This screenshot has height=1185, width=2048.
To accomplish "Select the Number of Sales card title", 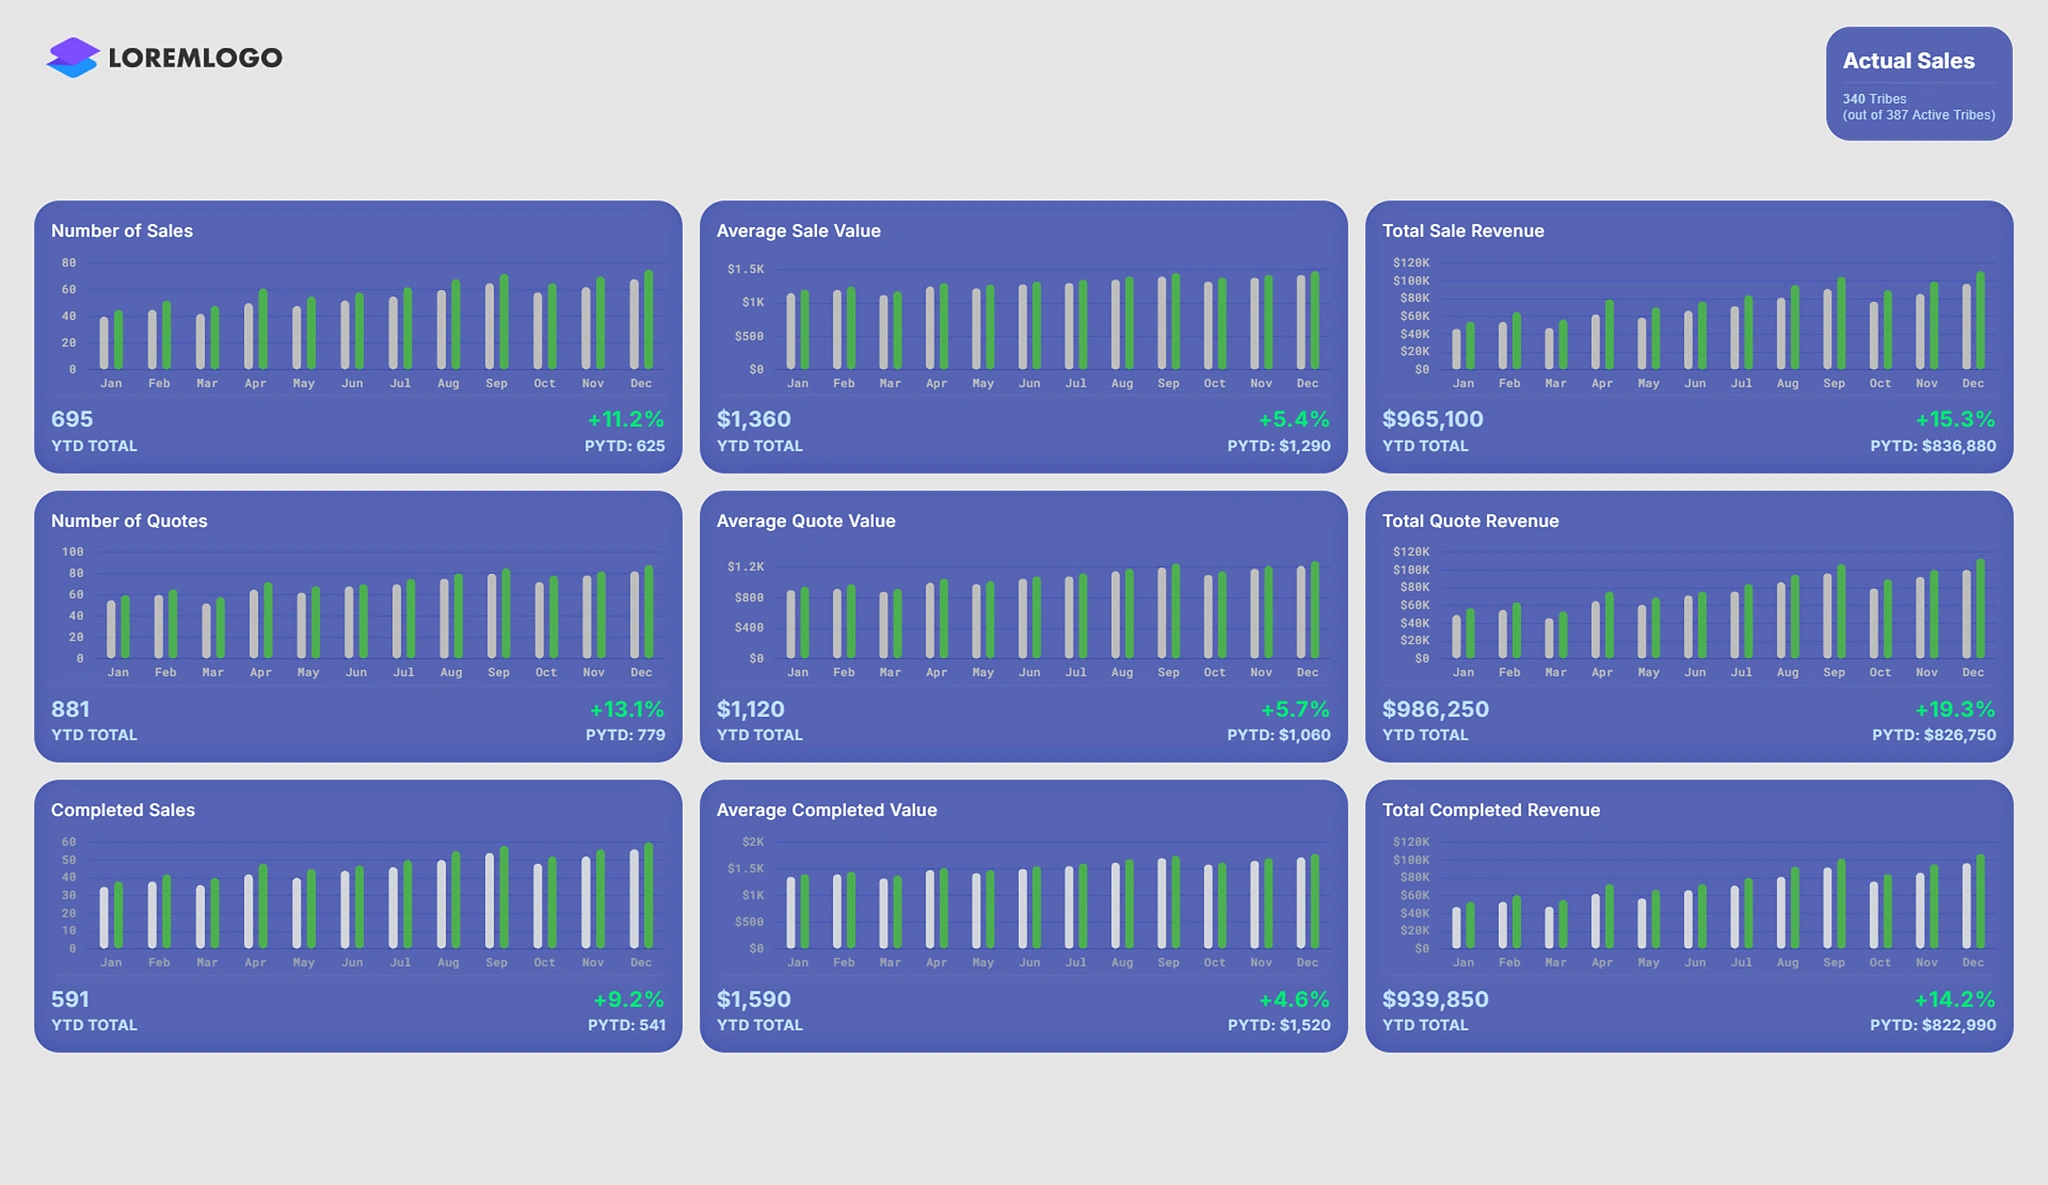I will tap(122, 231).
